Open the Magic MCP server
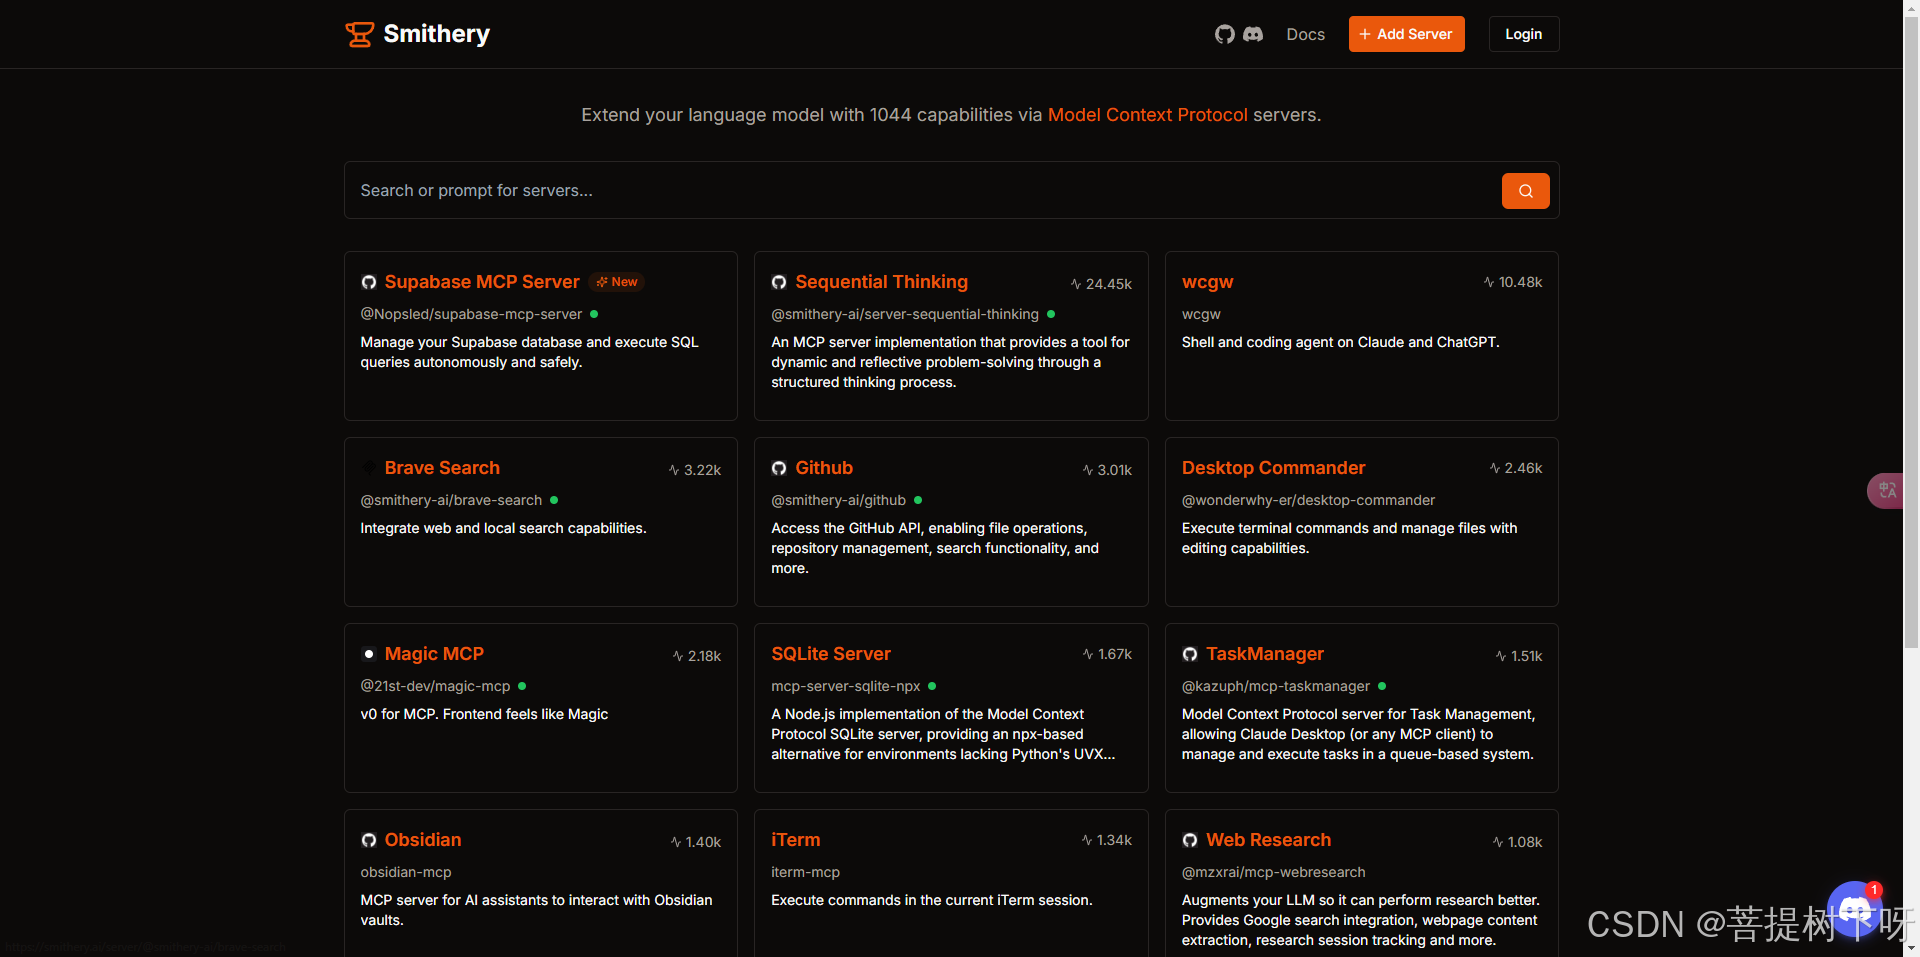The height and width of the screenshot is (957, 1920). click(x=434, y=654)
